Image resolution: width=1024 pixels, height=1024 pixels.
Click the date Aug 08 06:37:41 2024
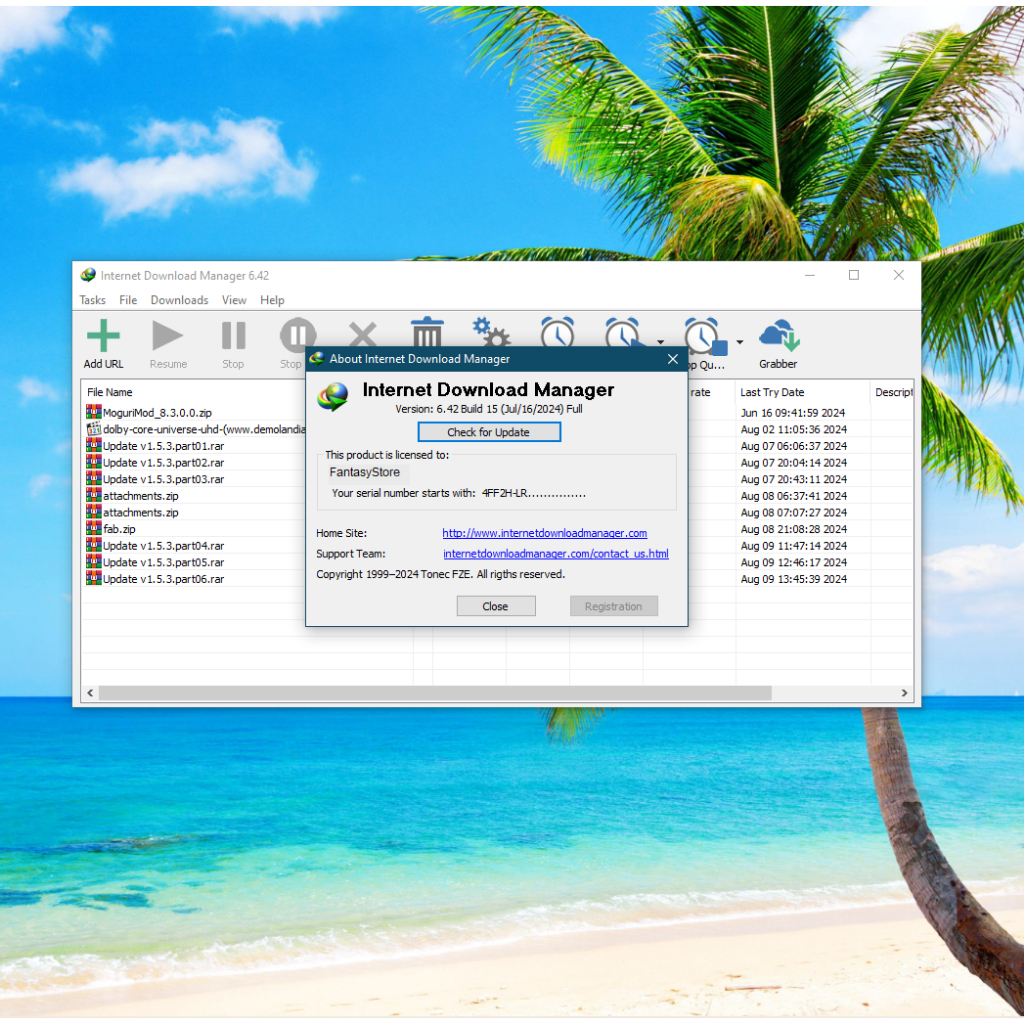coord(793,496)
